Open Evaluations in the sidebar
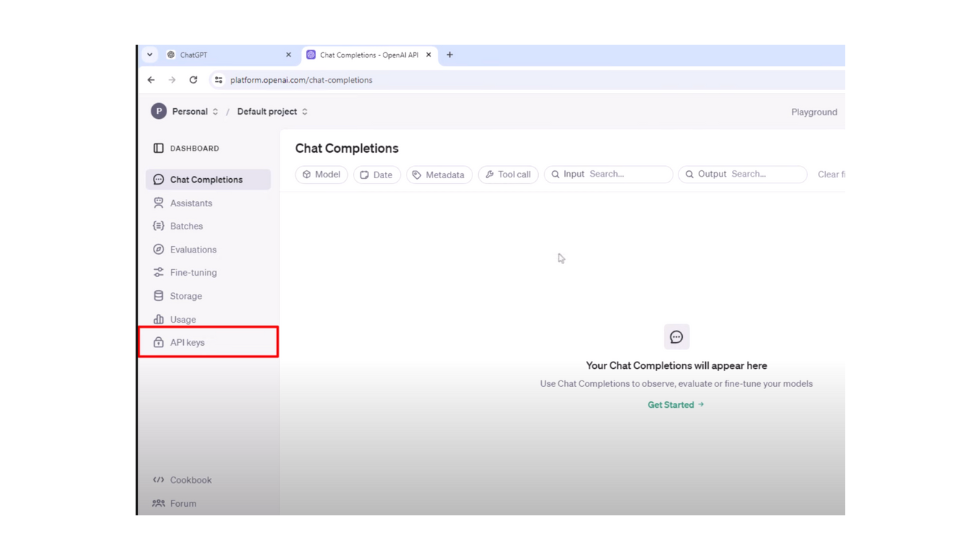The image size is (960, 540). coord(208,249)
